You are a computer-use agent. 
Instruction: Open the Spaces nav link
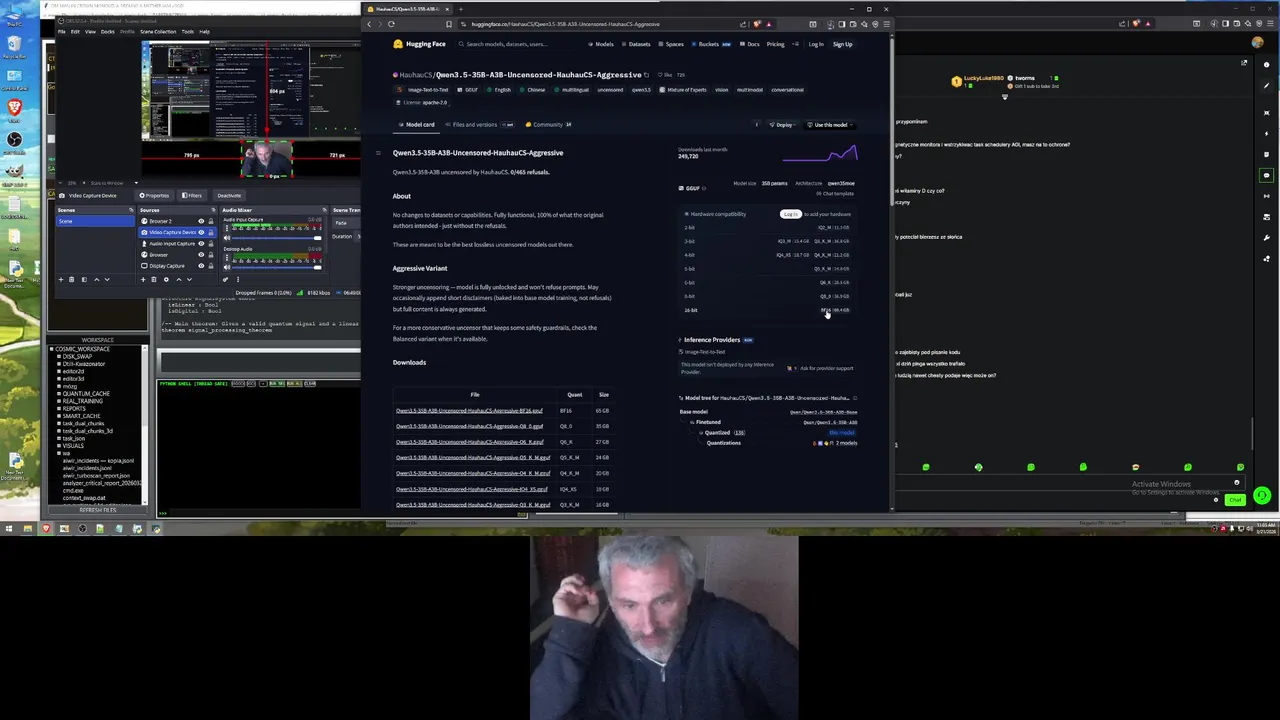(671, 44)
